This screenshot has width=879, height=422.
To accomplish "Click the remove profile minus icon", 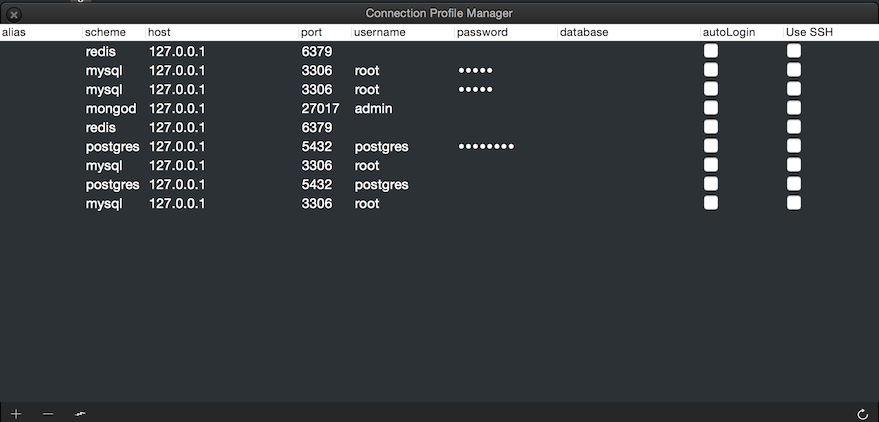I will click(x=48, y=414).
